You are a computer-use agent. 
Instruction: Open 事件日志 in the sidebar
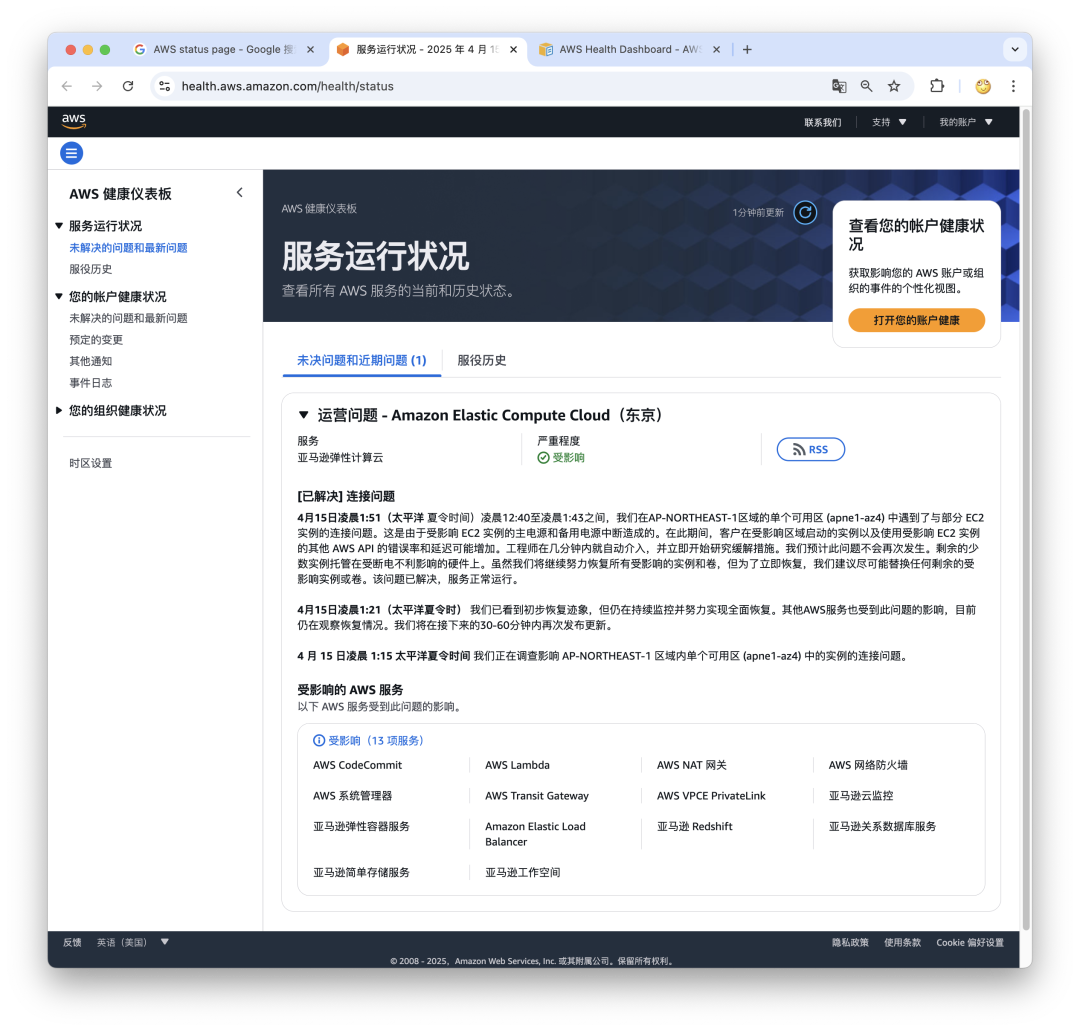[x=90, y=383]
